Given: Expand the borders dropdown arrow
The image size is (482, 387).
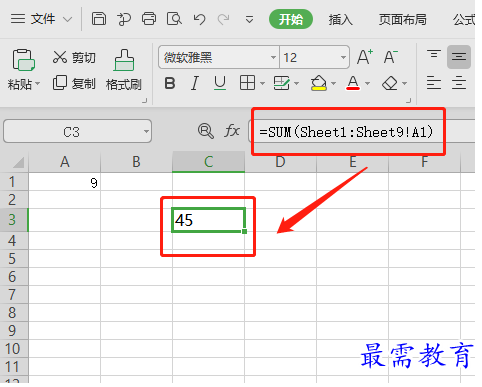Looking at the screenshot, I should [x=262, y=83].
